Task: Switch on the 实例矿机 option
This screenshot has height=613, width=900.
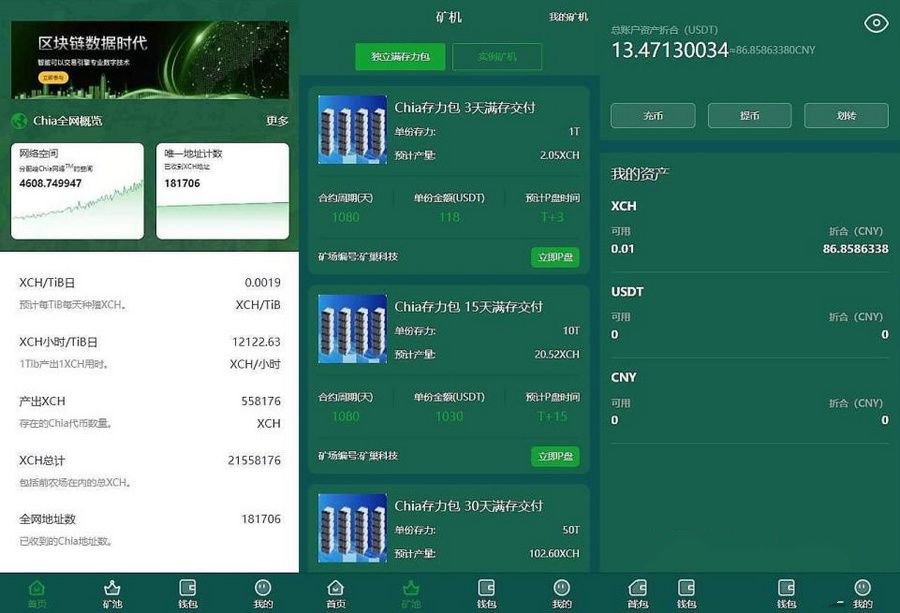Action: pos(499,57)
